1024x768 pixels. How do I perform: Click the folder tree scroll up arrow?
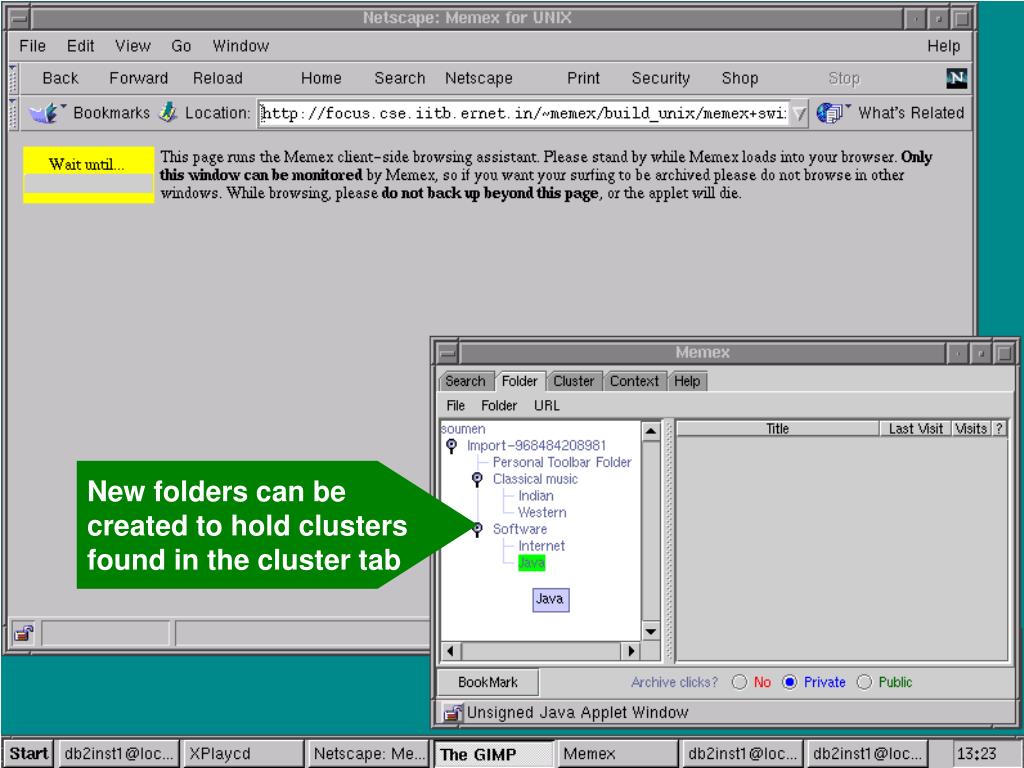point(650,431)
